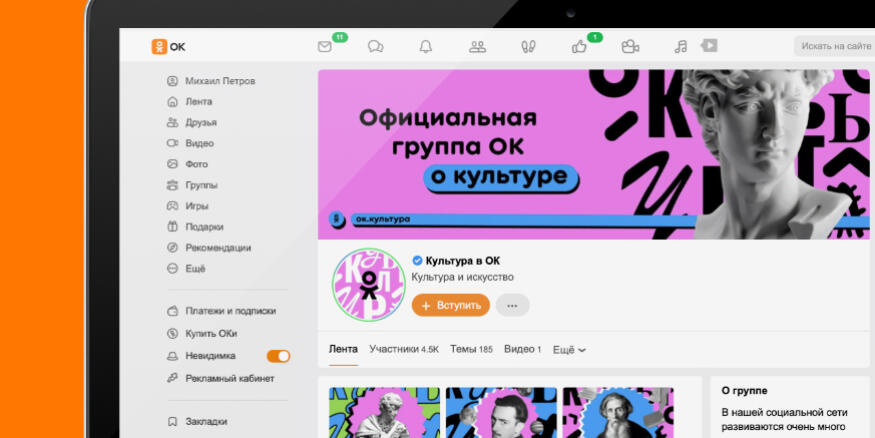Open friends people icon in top bar
Image resolution: width=875 pixels, height=438 pixels.
point(477,47)
